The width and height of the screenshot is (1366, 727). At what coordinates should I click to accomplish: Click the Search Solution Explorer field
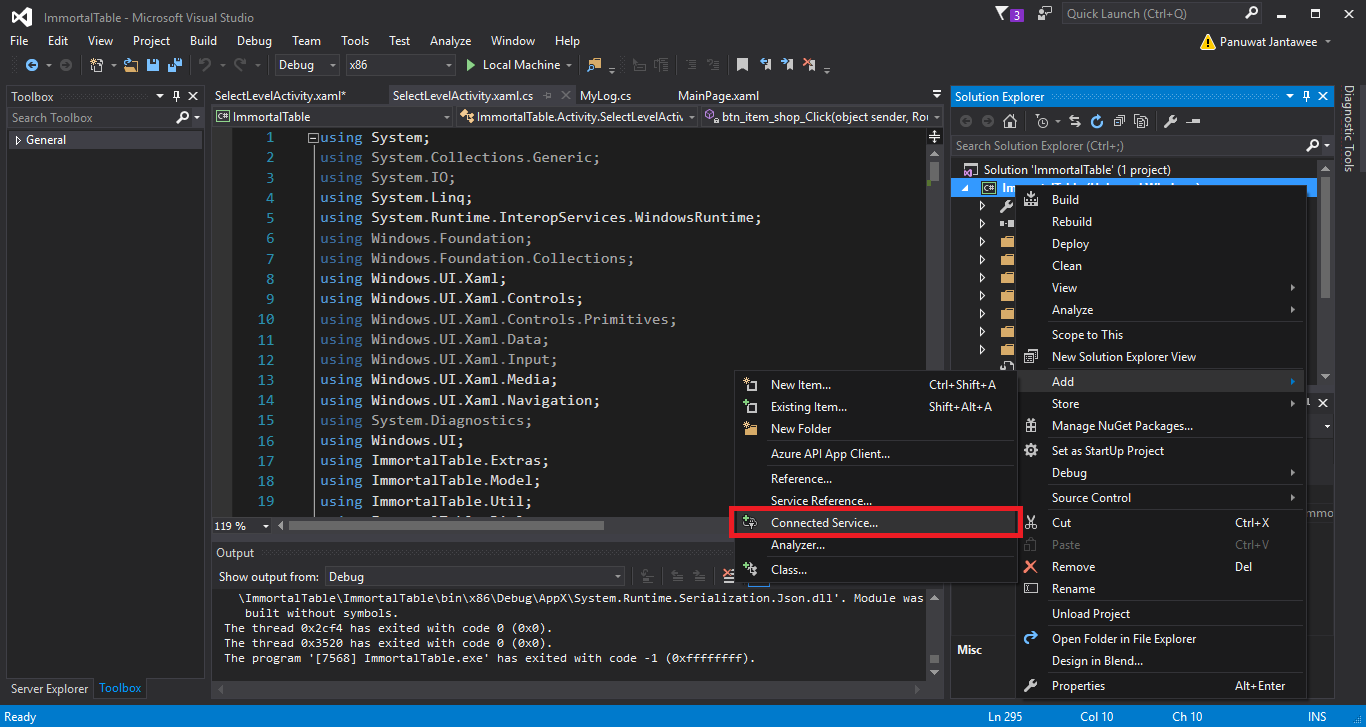pyautogui.click(x=1130, y=146)
